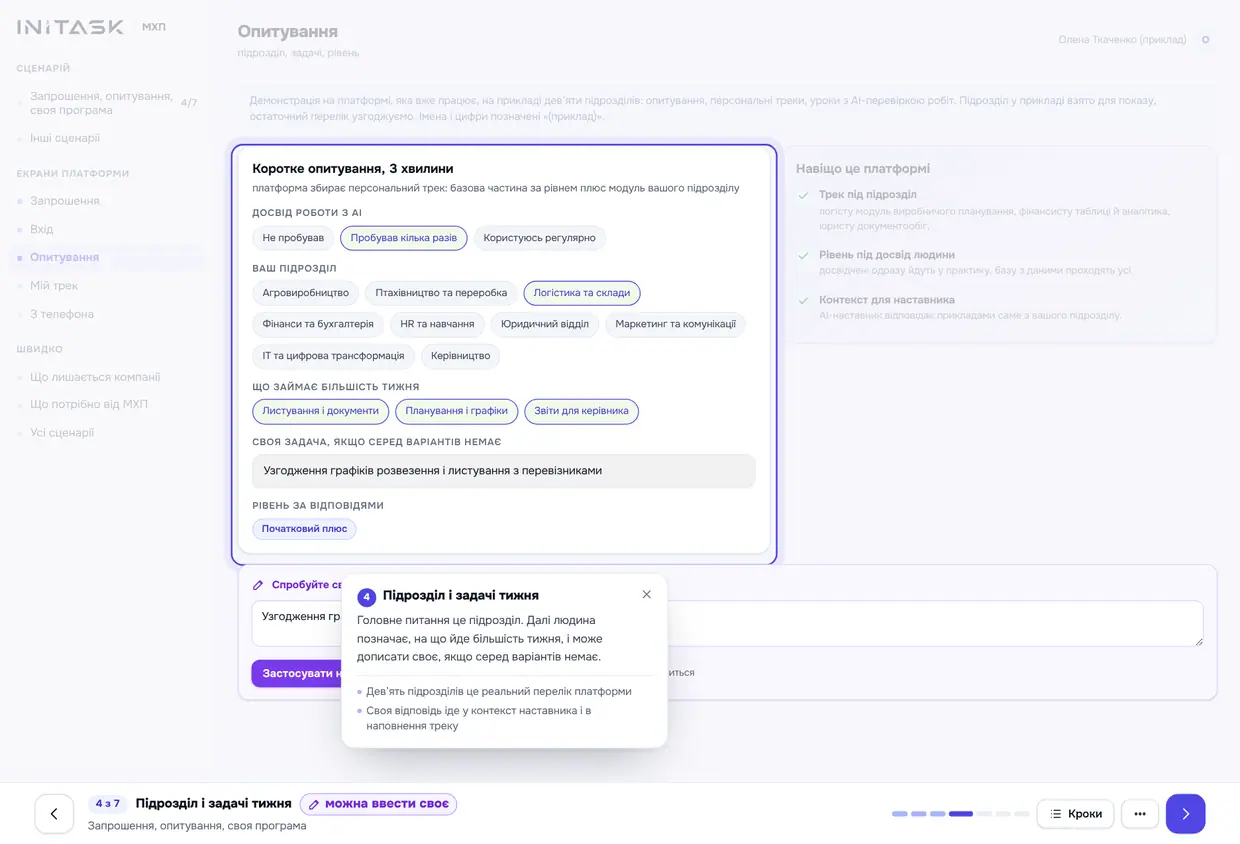Open the three-dots more options button

point(1140,814)
